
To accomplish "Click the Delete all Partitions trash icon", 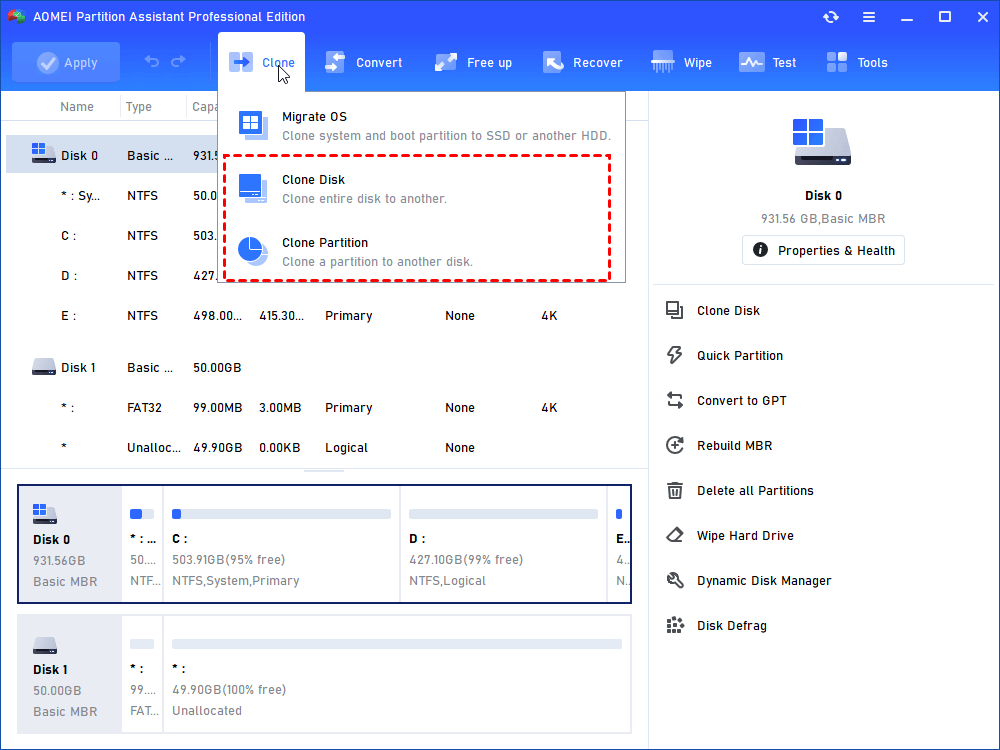I will 675,490.
